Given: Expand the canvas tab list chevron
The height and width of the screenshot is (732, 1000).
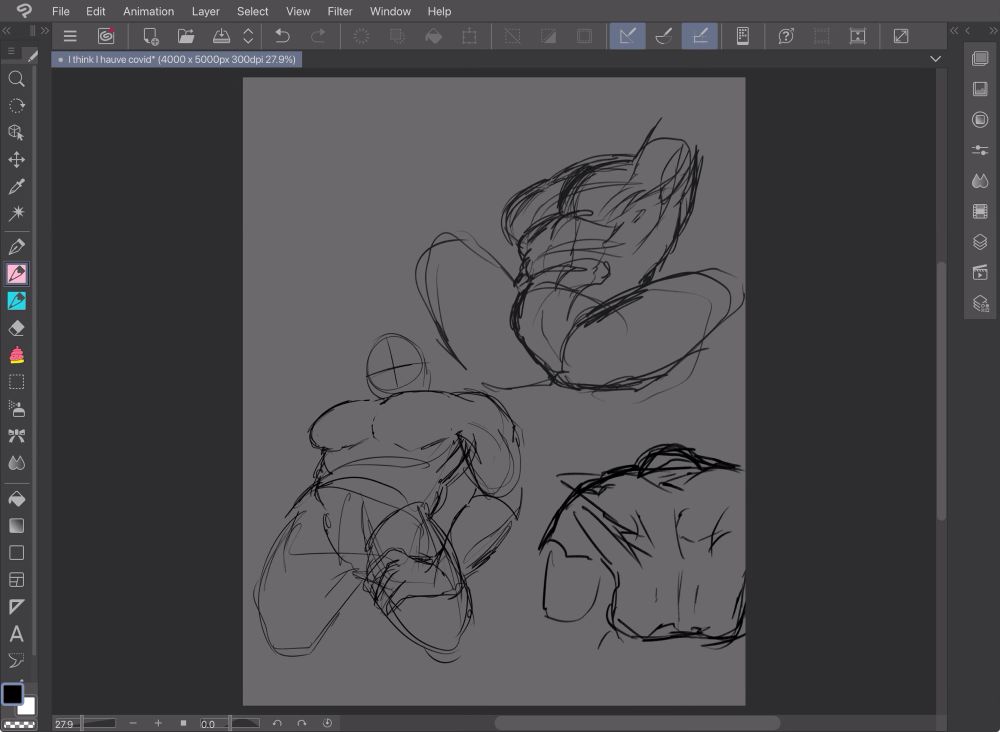Looking at the screenshot, I should [x=935, y=59].
